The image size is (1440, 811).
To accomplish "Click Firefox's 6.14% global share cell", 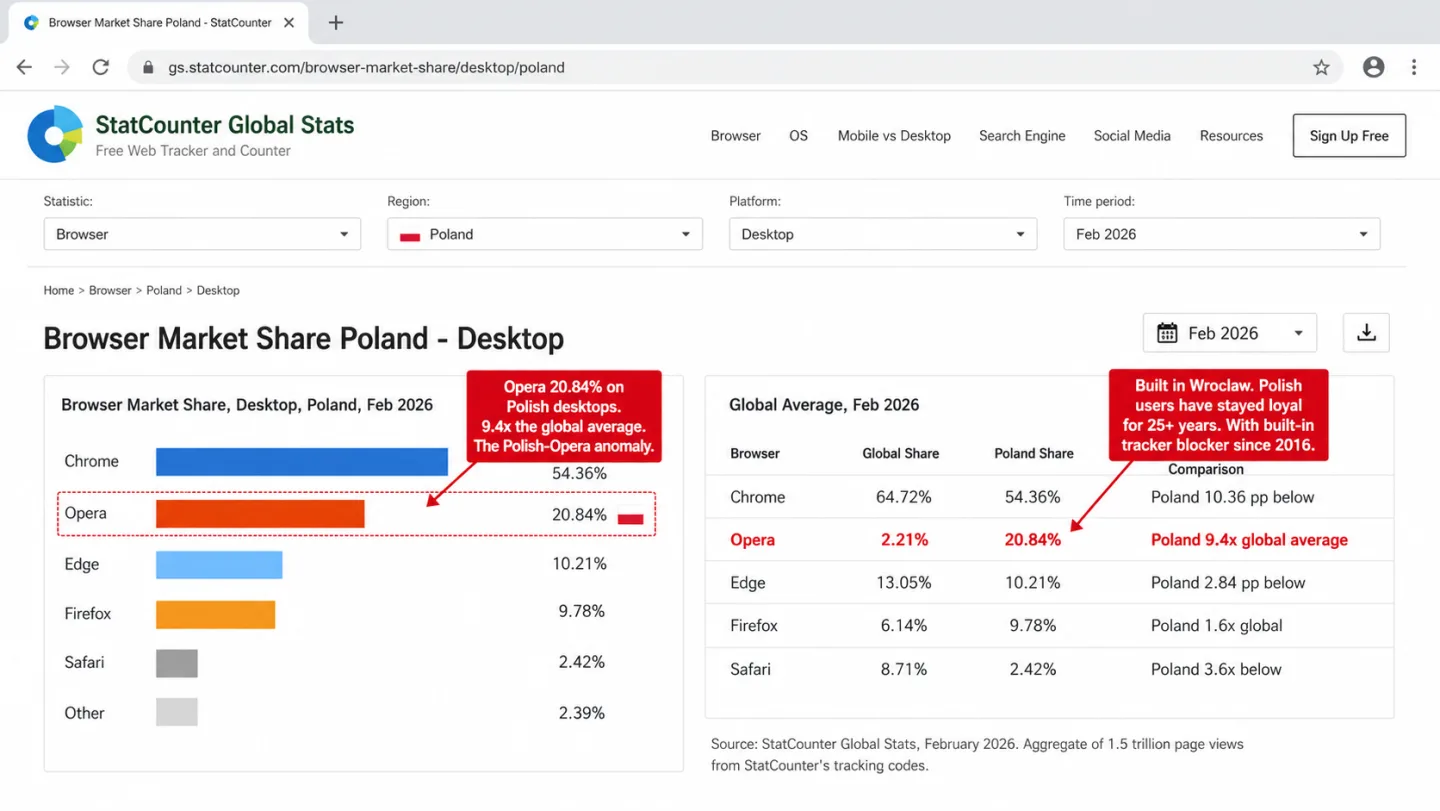I will pyautogui.click(x=904, y=626).
